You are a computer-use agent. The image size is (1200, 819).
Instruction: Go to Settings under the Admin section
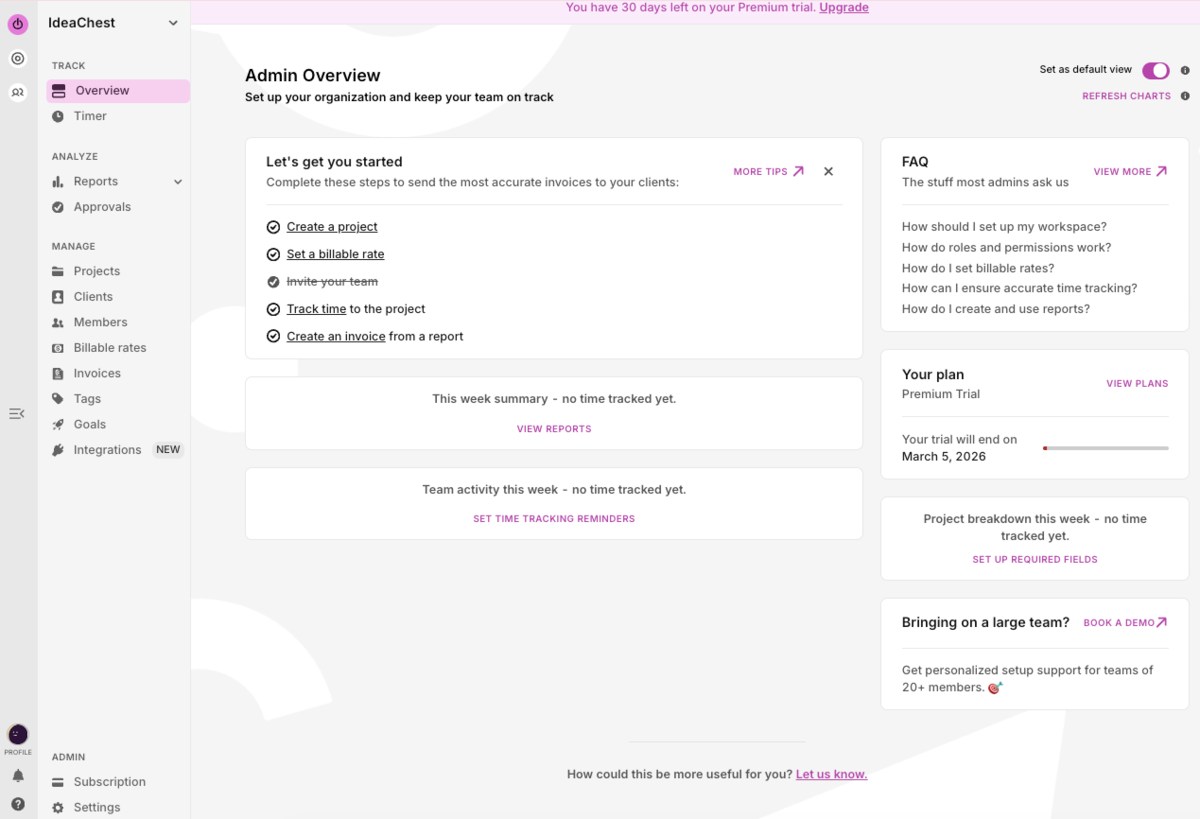pyautogui.click(x=96, y=807)
